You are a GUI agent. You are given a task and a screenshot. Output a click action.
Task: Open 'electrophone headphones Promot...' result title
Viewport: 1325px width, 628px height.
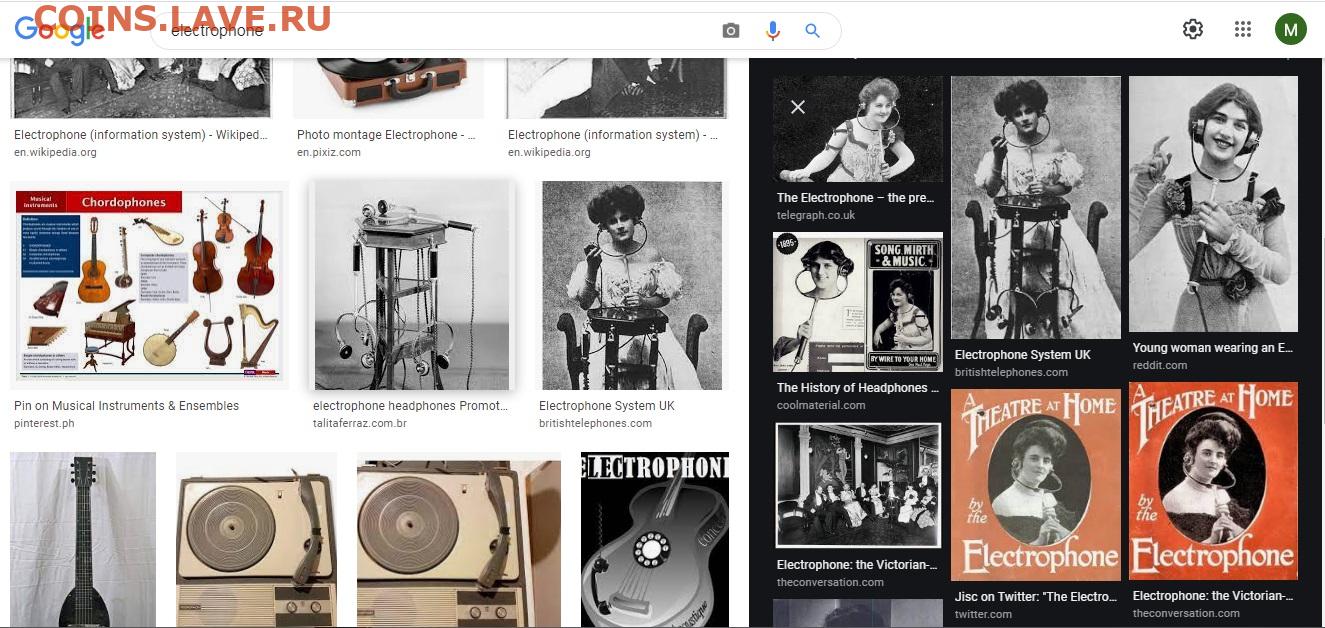click(410, 406)
